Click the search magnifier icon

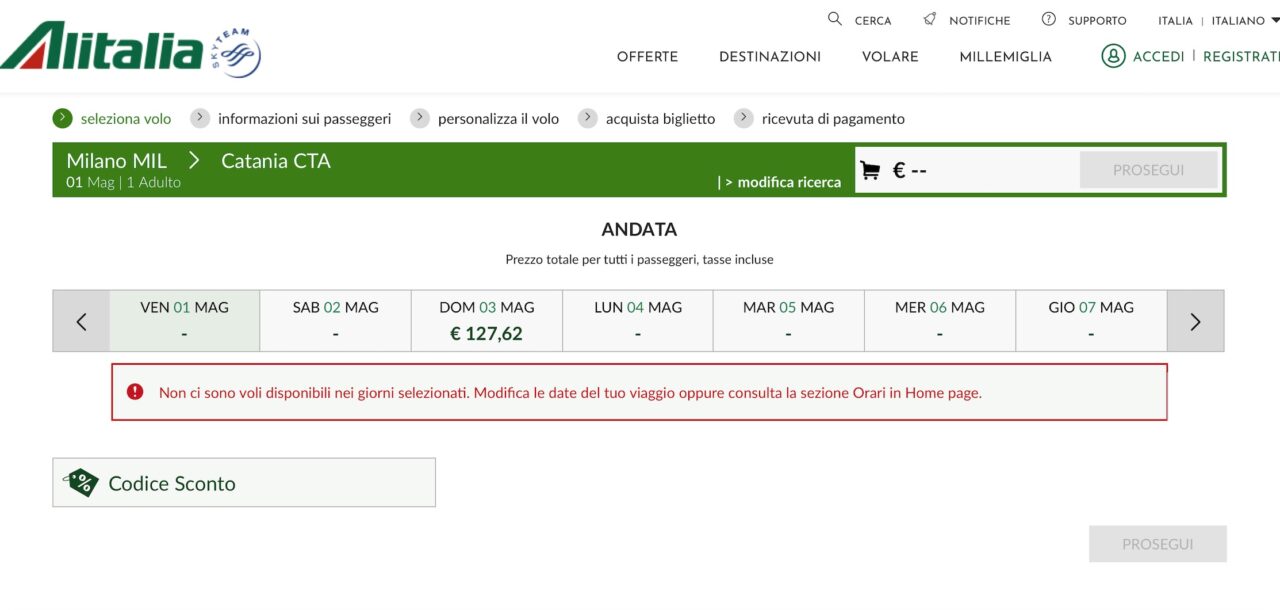(835, 19)
